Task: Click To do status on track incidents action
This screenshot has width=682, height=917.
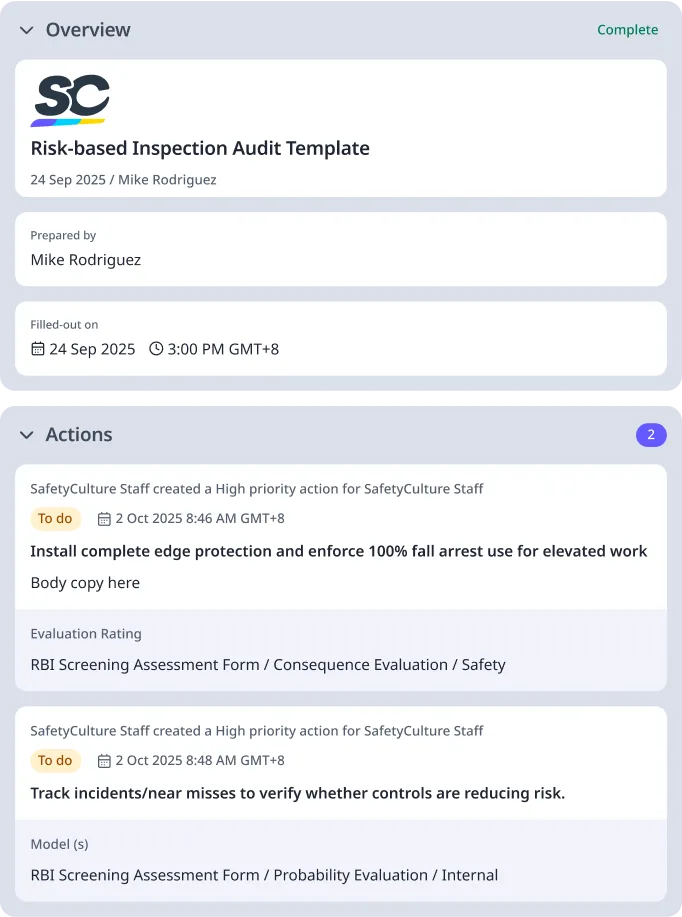Action: 55,761
